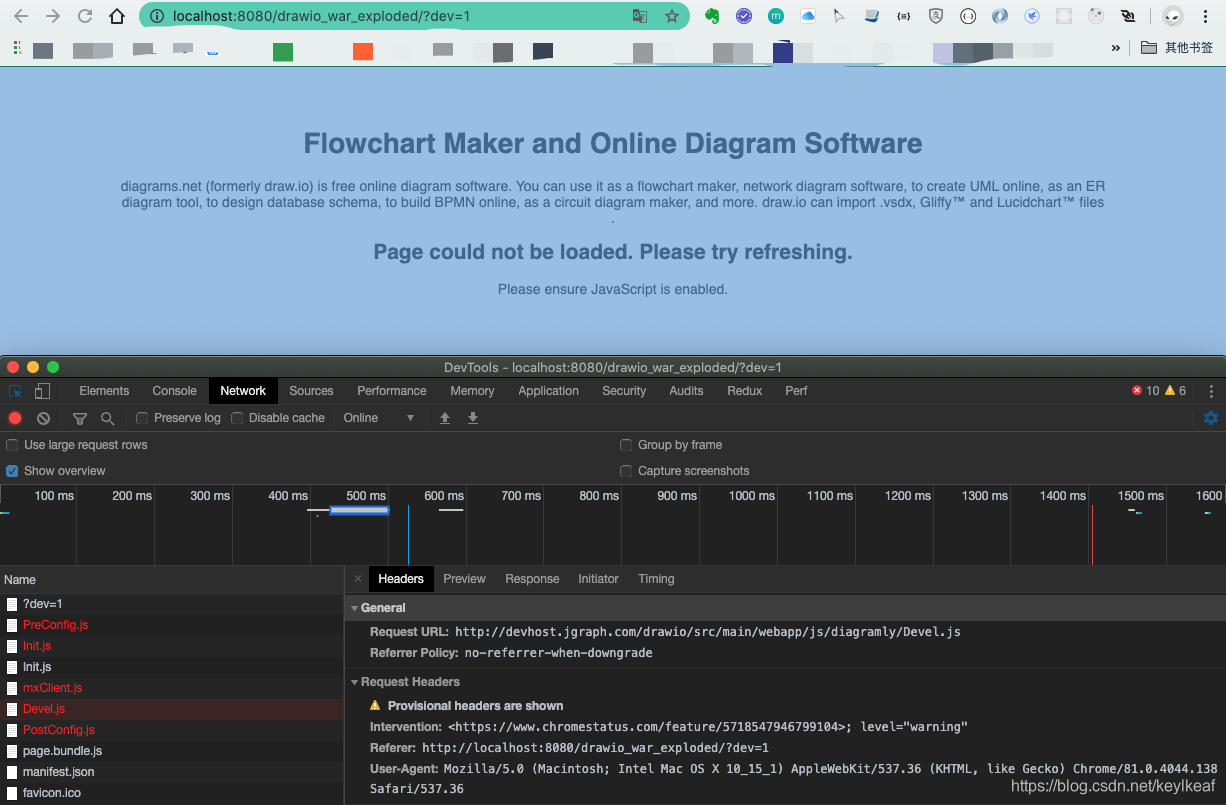
Task: Click the red error count indicator
Action: click(1145, 391)
